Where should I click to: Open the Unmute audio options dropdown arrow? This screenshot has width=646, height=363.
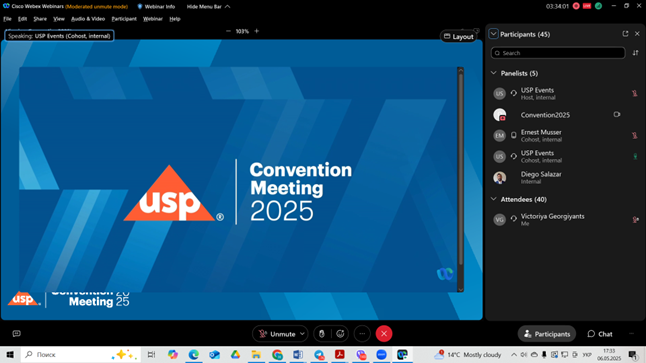(302, 334)
